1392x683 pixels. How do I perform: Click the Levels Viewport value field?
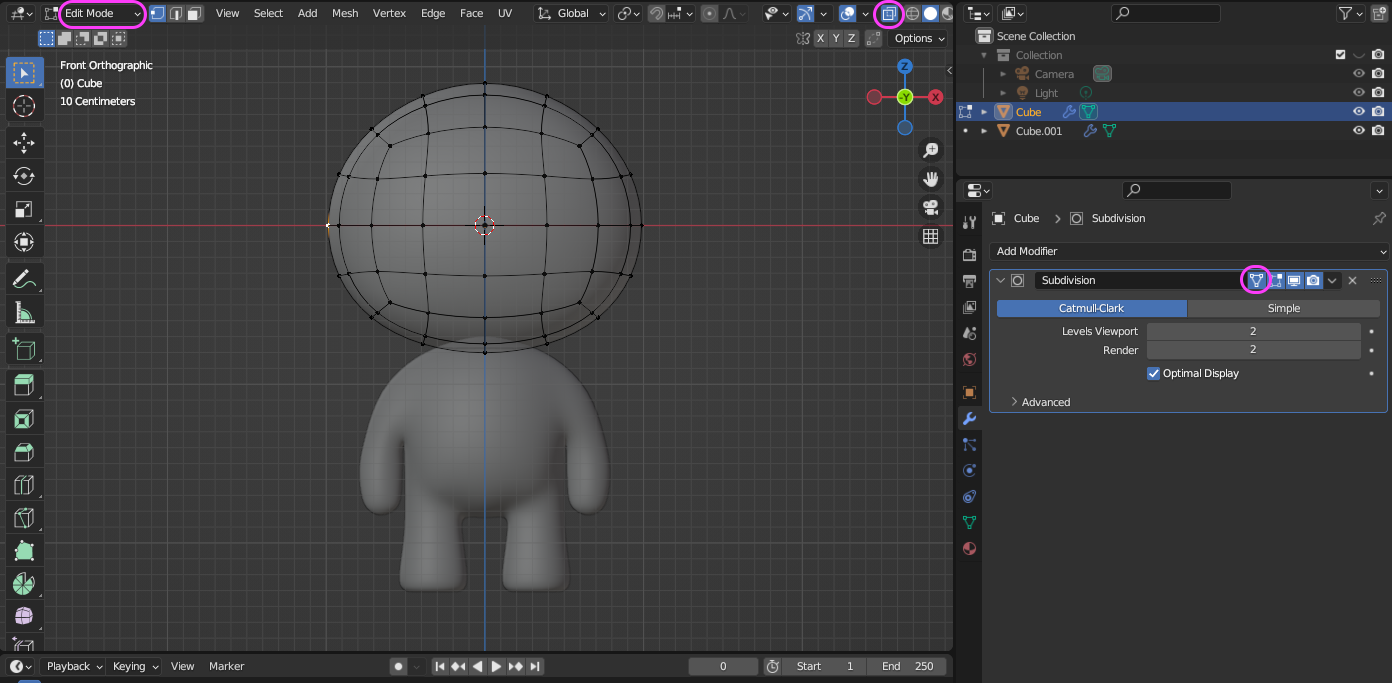(x=1252, y=331)
